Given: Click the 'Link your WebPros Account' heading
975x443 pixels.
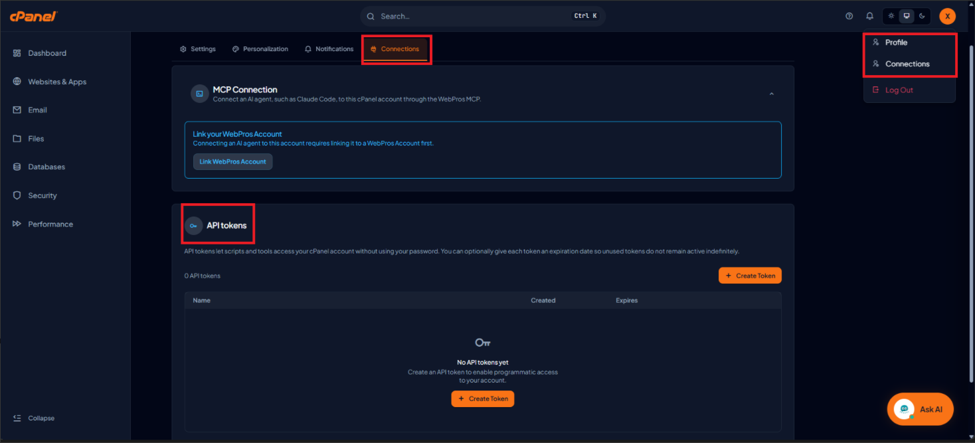Looking at the screenshot, I should (238, 134).
